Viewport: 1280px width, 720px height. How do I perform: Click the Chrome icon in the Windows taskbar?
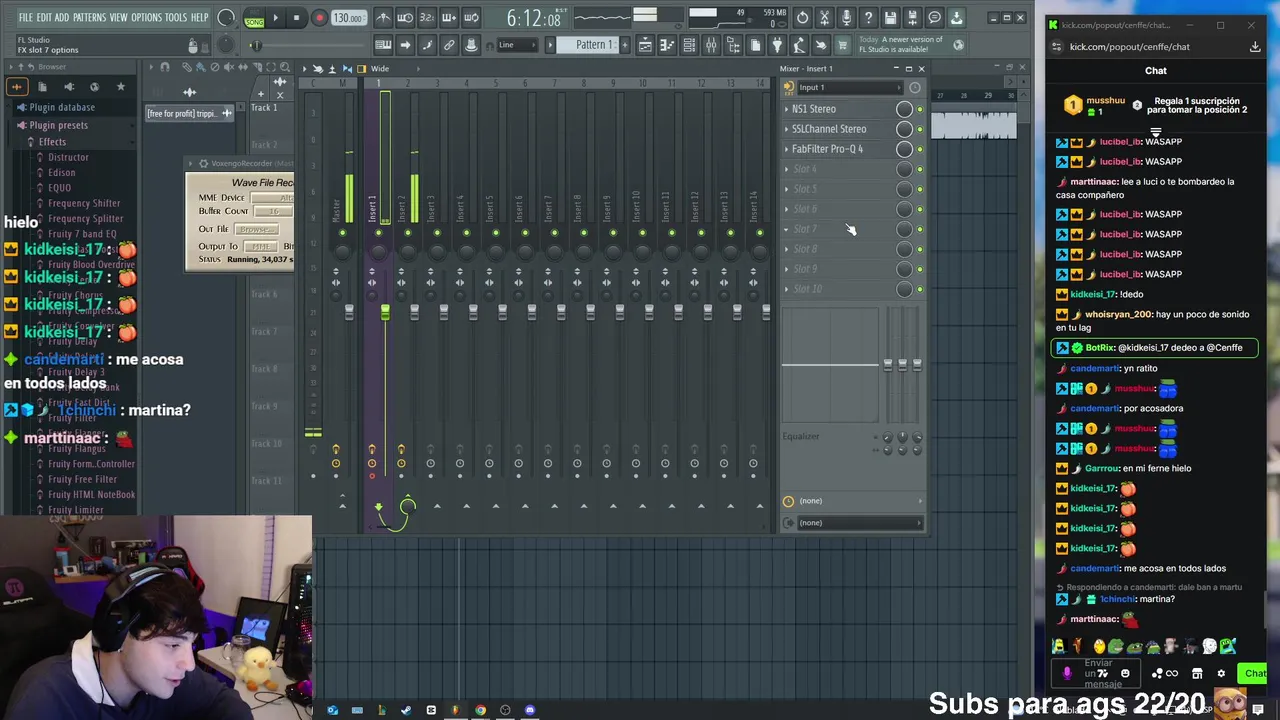pyautogui.click(x=480, y=711)
